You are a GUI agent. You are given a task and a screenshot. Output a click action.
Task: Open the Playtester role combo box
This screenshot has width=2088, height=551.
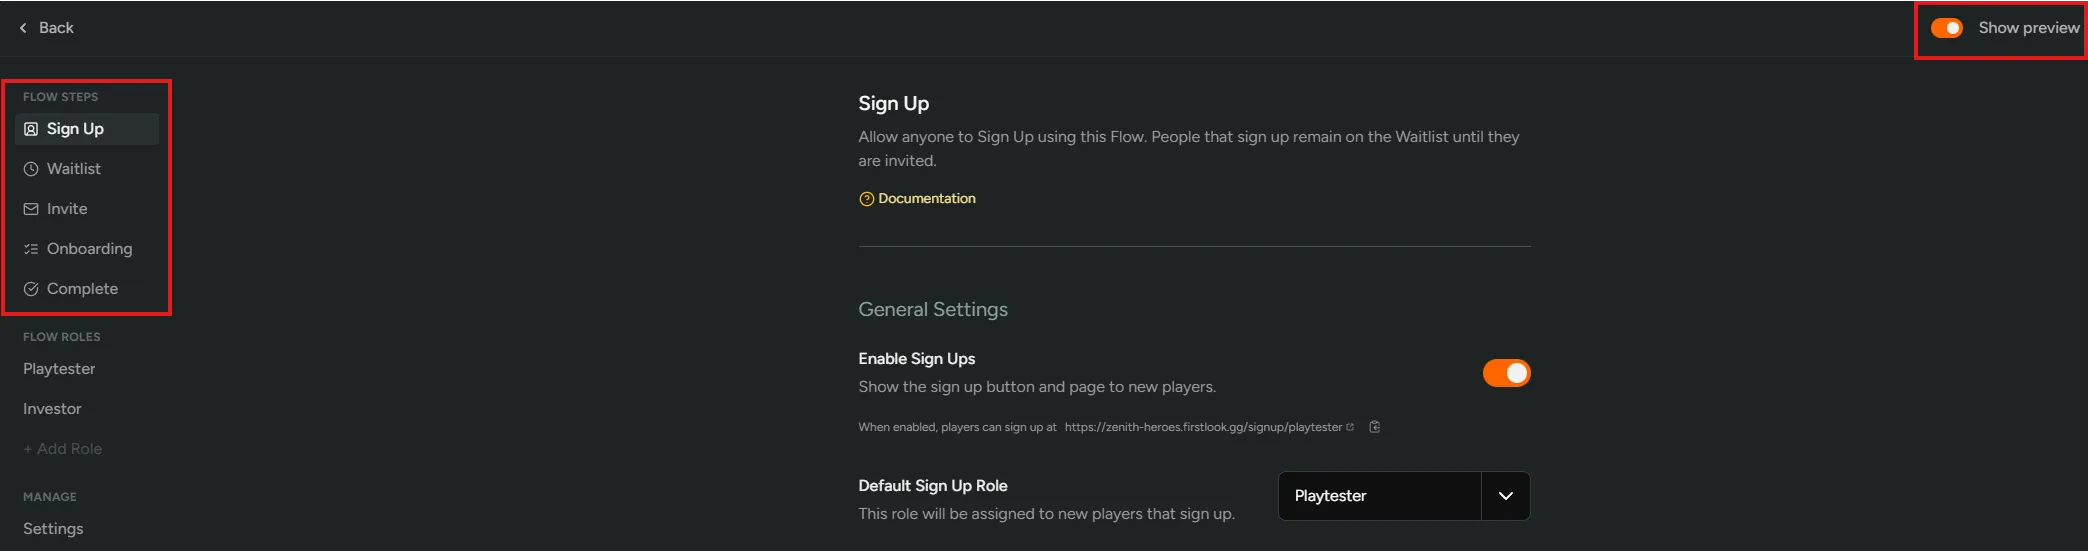1379,496
